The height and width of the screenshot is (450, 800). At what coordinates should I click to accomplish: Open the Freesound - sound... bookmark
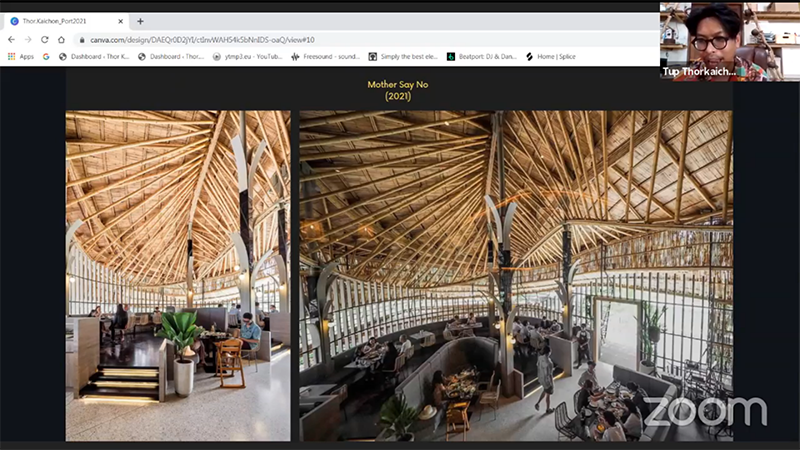(326, 57)
